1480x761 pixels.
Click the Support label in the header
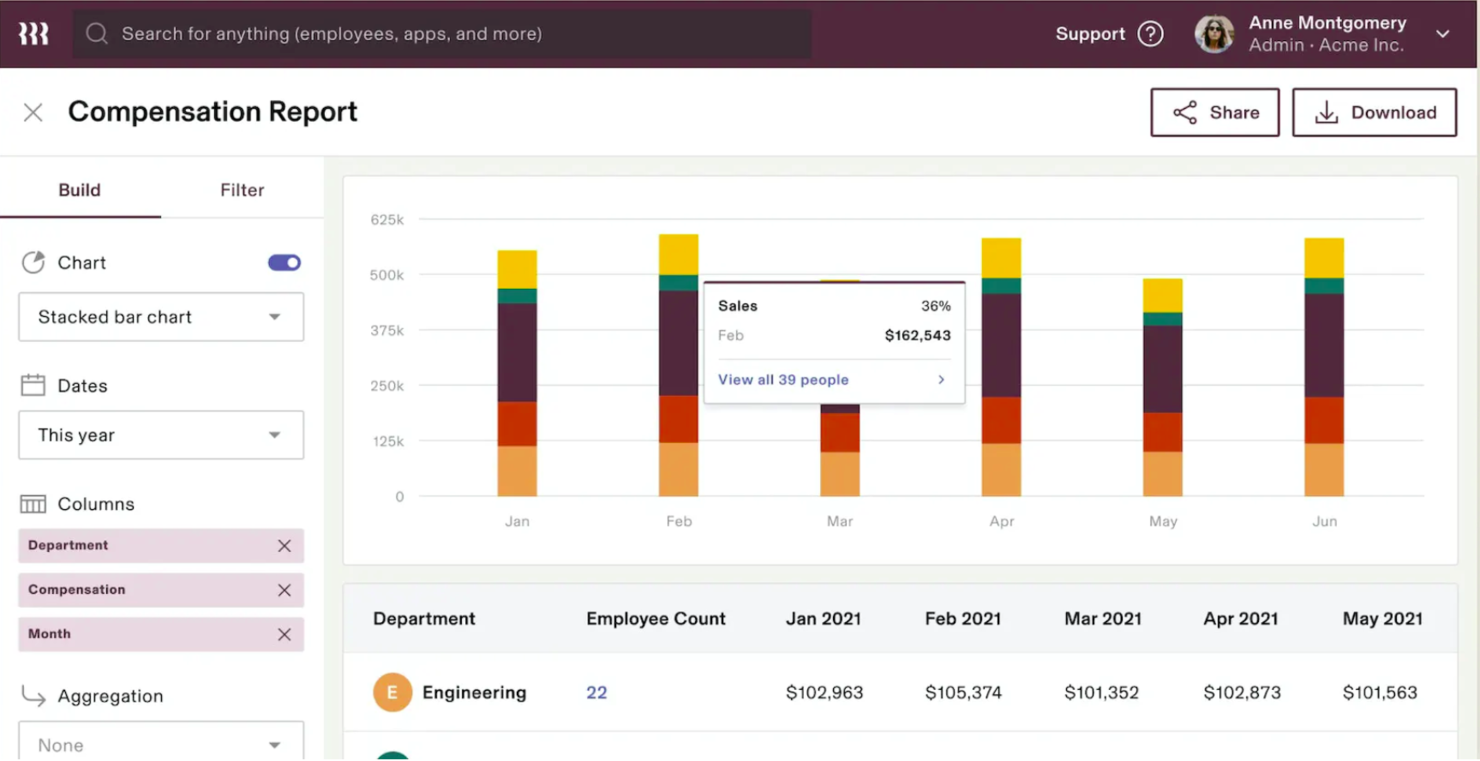click(x=1090, y=34)
